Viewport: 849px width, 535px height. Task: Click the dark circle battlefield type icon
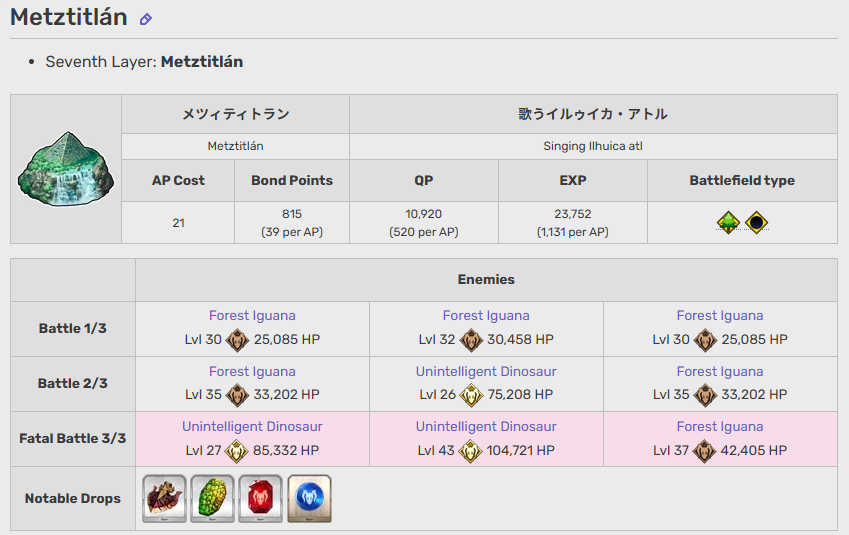[x=756, y=223]
